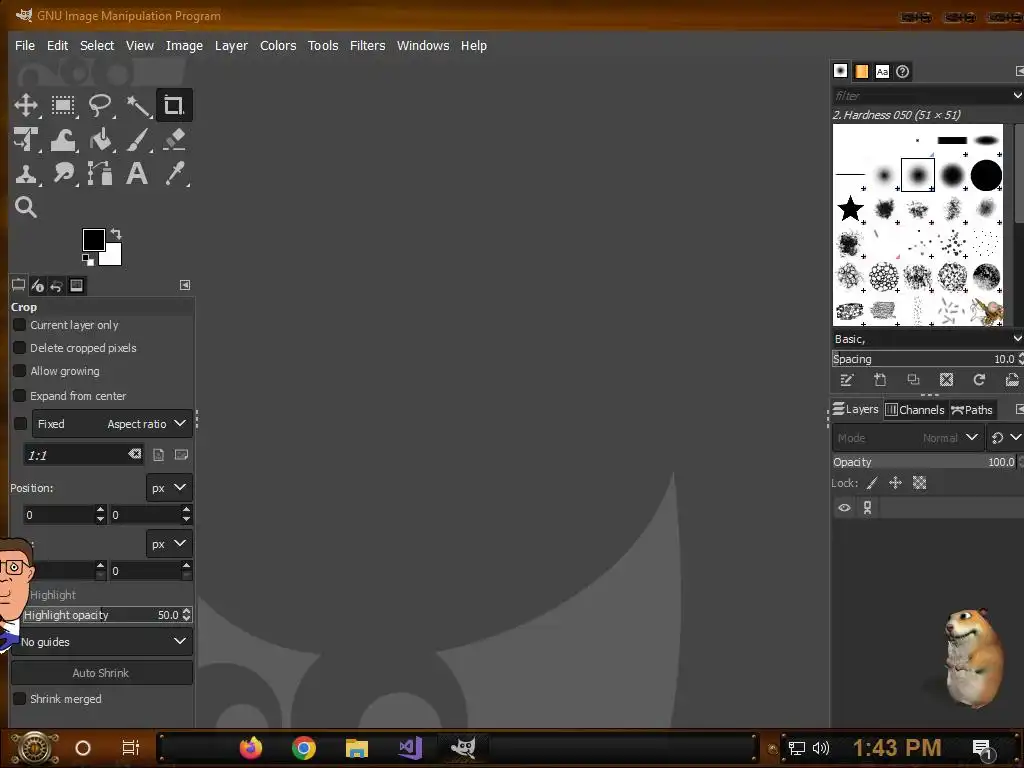Open the Select menu
Screen dimensions: 1024x768
[x=97, y=46]
